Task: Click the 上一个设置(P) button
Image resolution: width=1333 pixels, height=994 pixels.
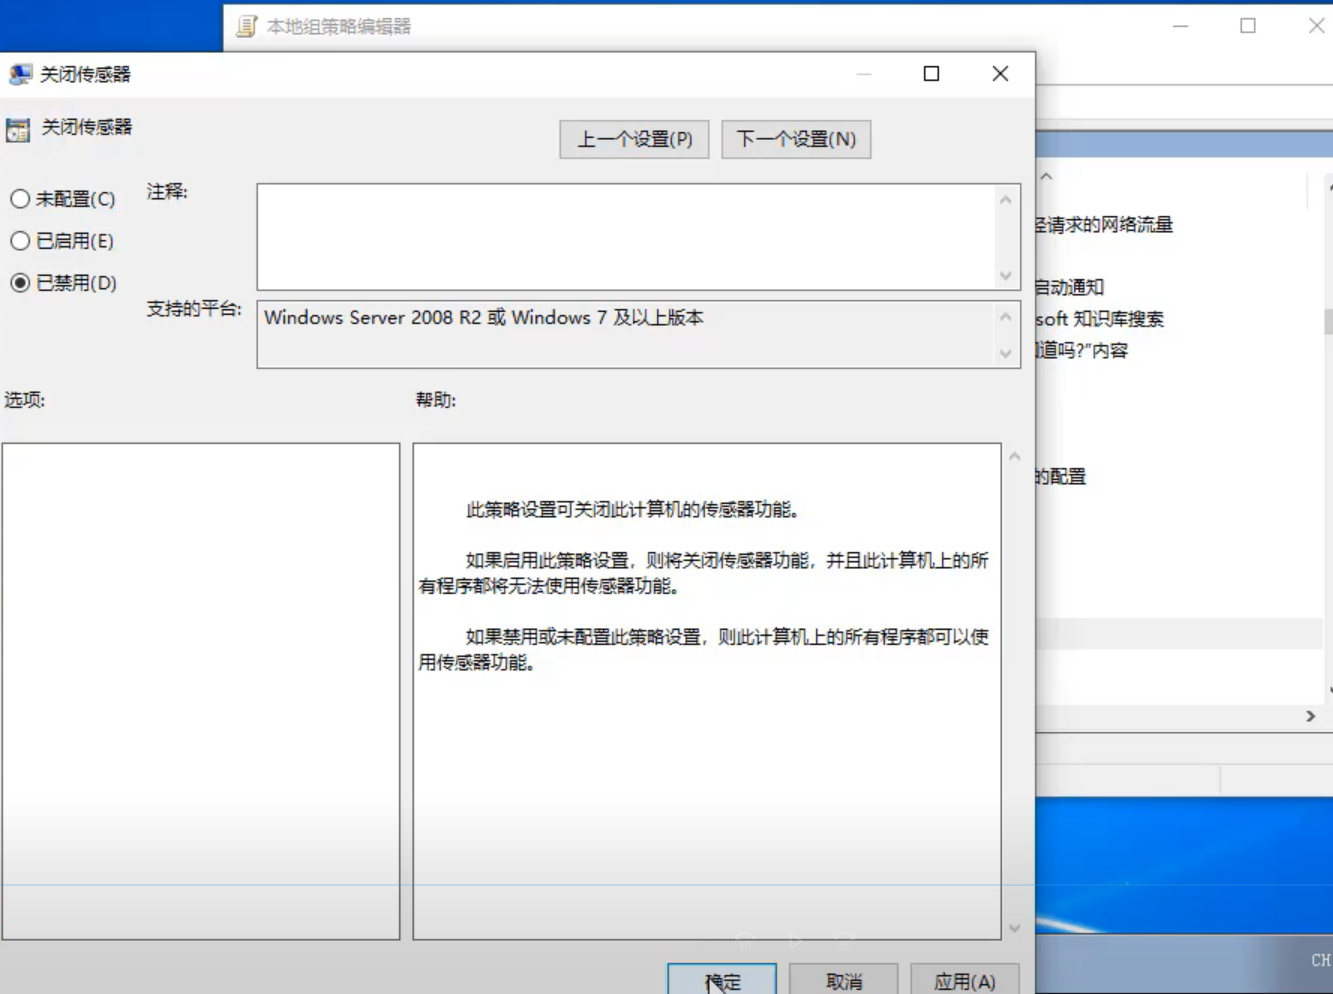Action: 633,139
